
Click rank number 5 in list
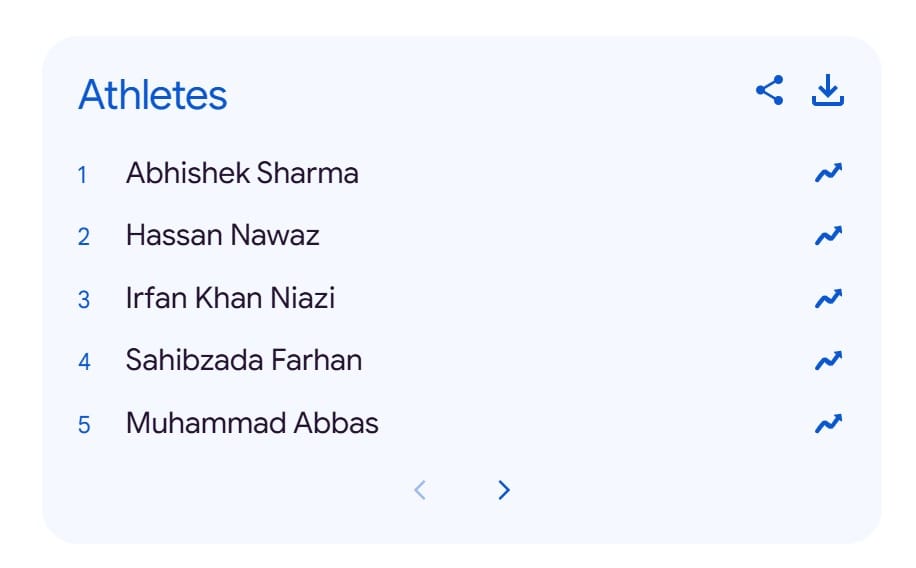coord(84,424)
